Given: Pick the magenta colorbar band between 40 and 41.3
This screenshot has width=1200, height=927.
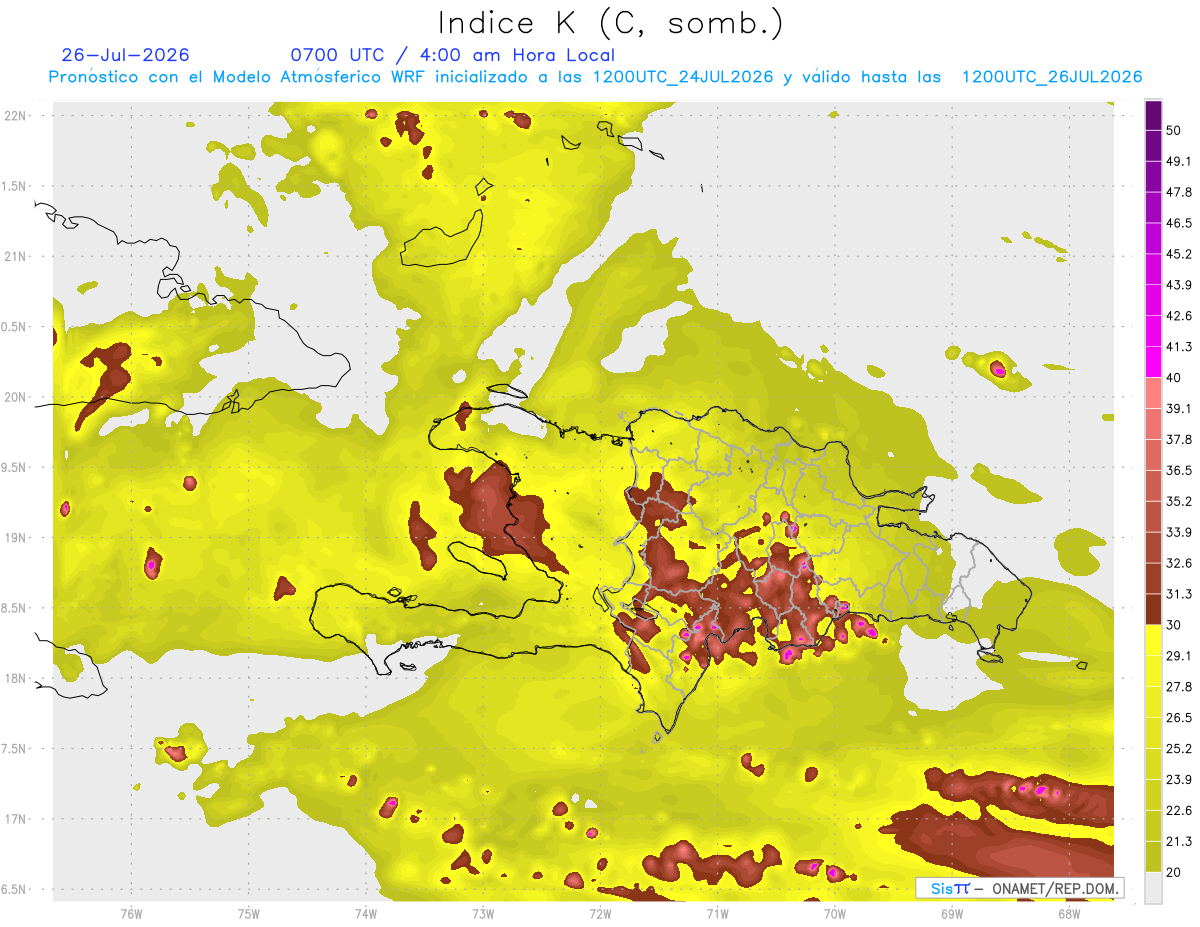Looking at the screenshot, I should point(1153,362).
